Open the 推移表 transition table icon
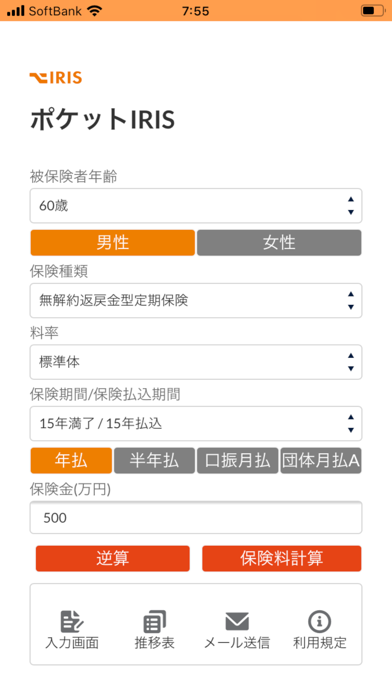Screen dimensions: 392x696 154,621
